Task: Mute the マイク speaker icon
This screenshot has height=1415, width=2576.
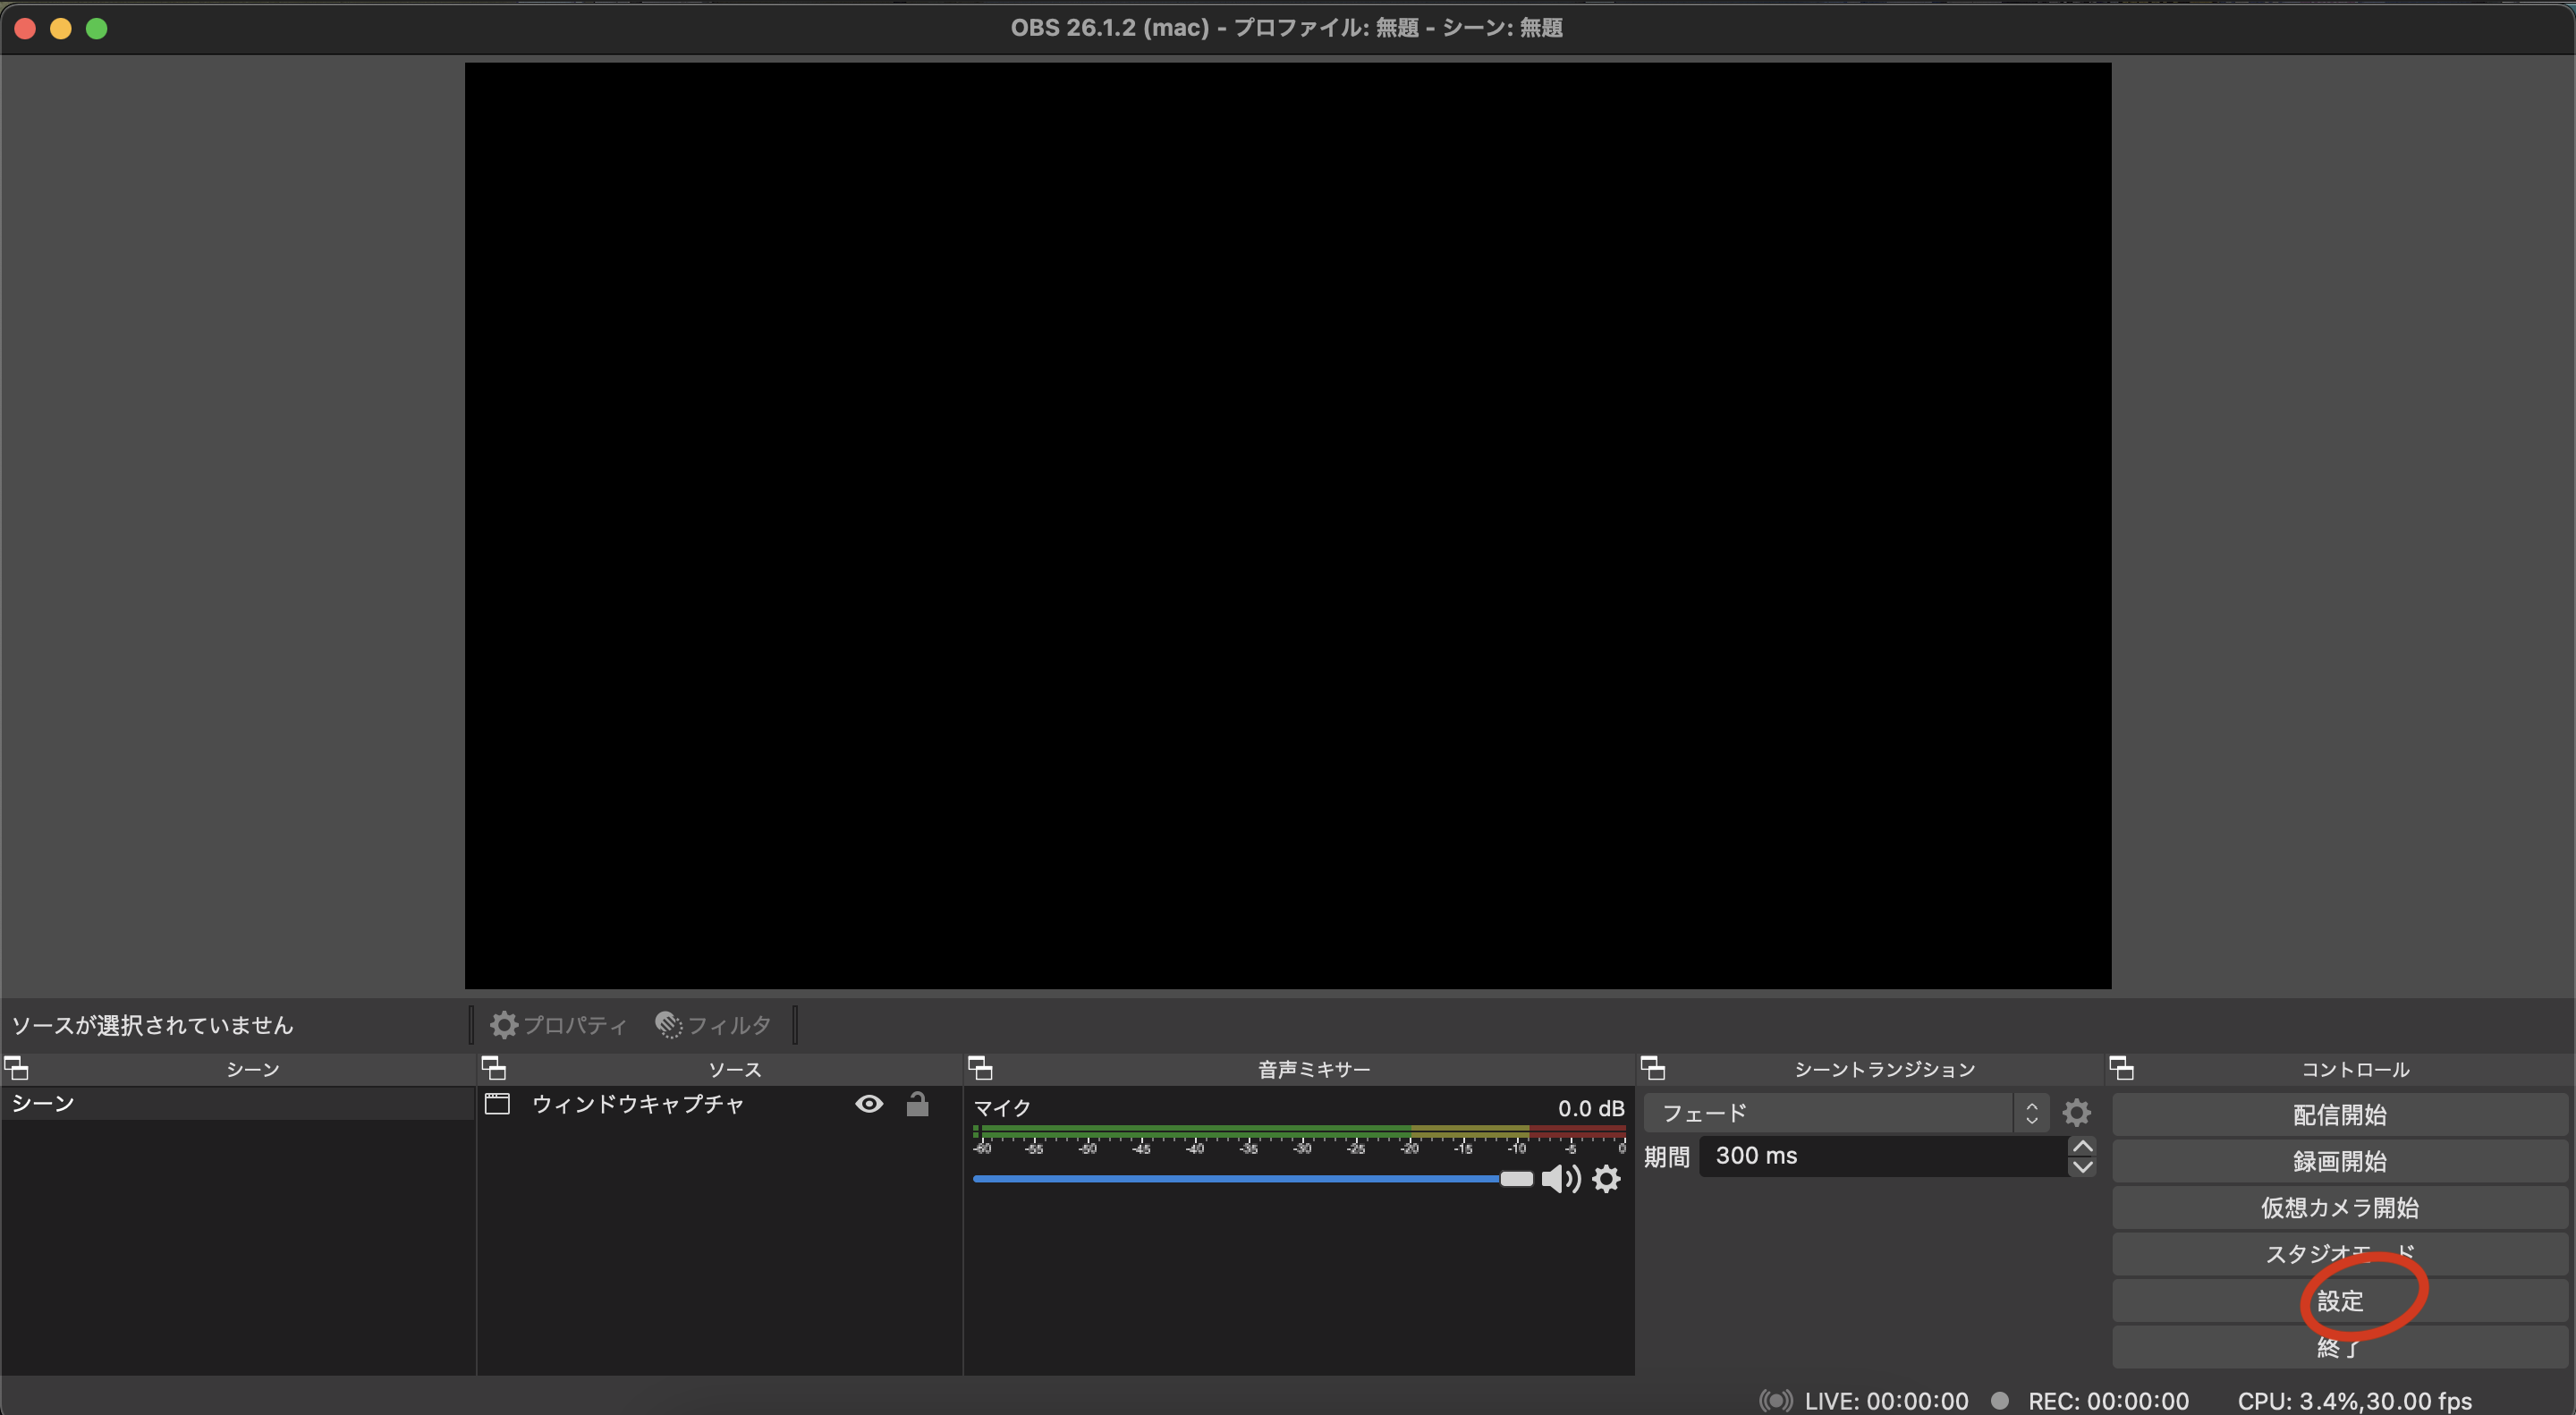Action: 1559,1179
